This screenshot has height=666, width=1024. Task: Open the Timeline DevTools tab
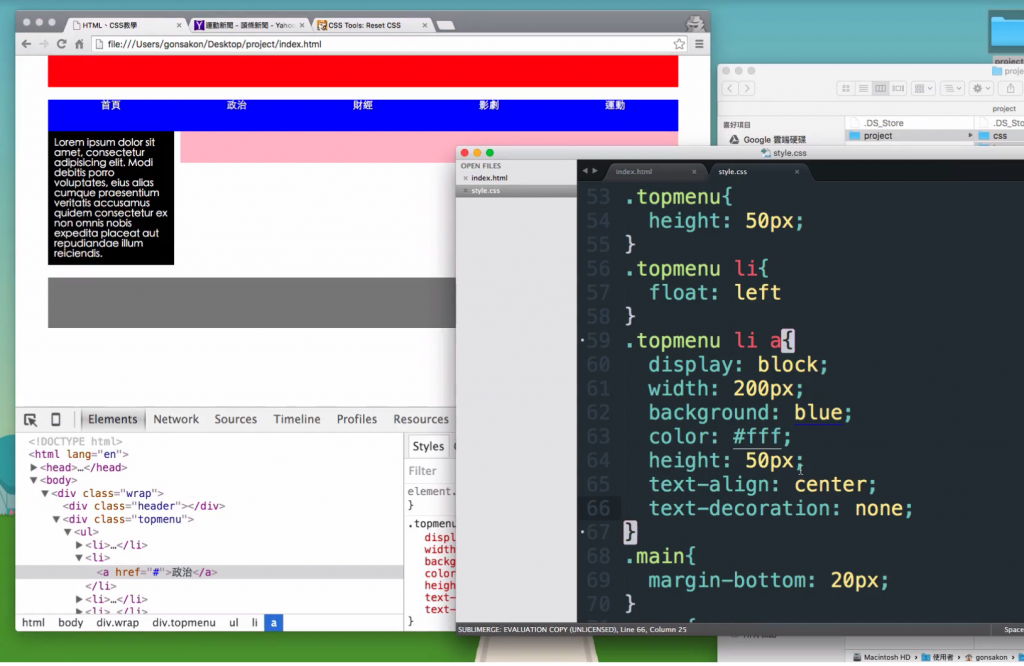pyautogui.click(x=296, y=419)
